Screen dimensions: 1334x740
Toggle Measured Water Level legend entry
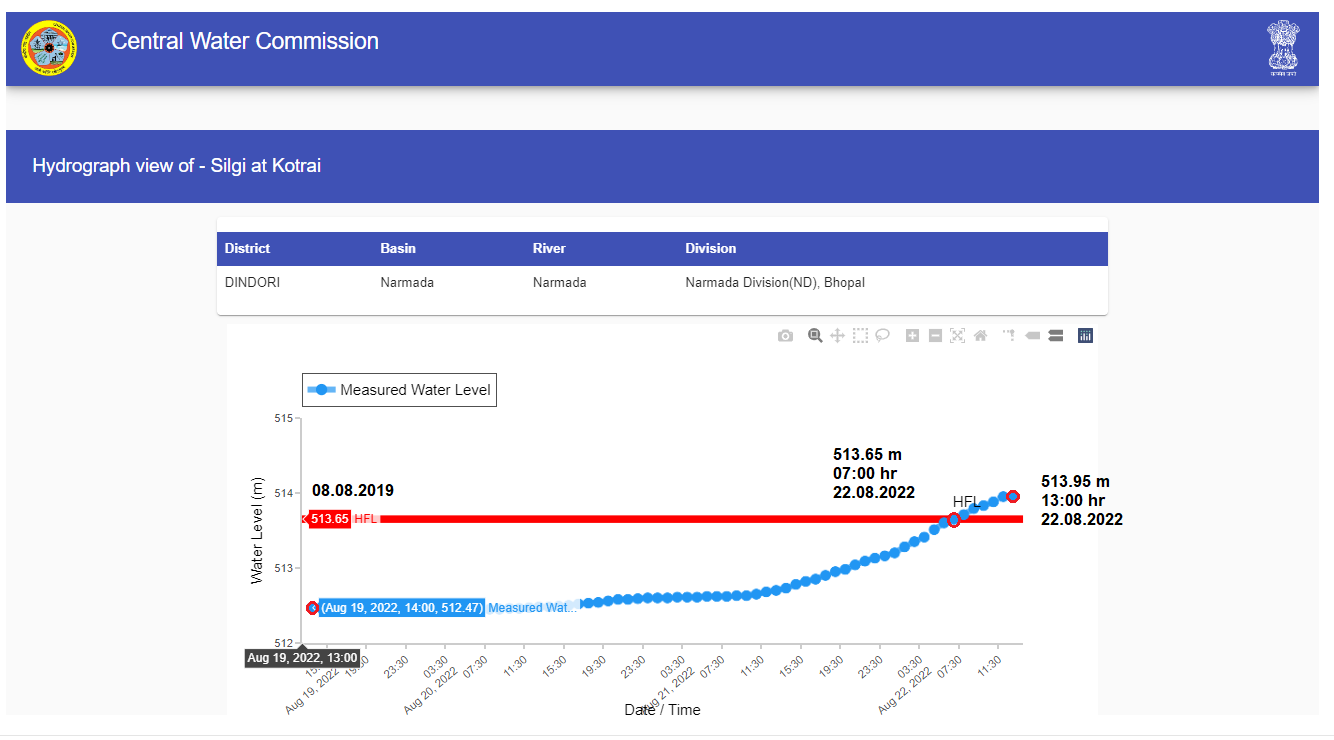click(400, 390)
